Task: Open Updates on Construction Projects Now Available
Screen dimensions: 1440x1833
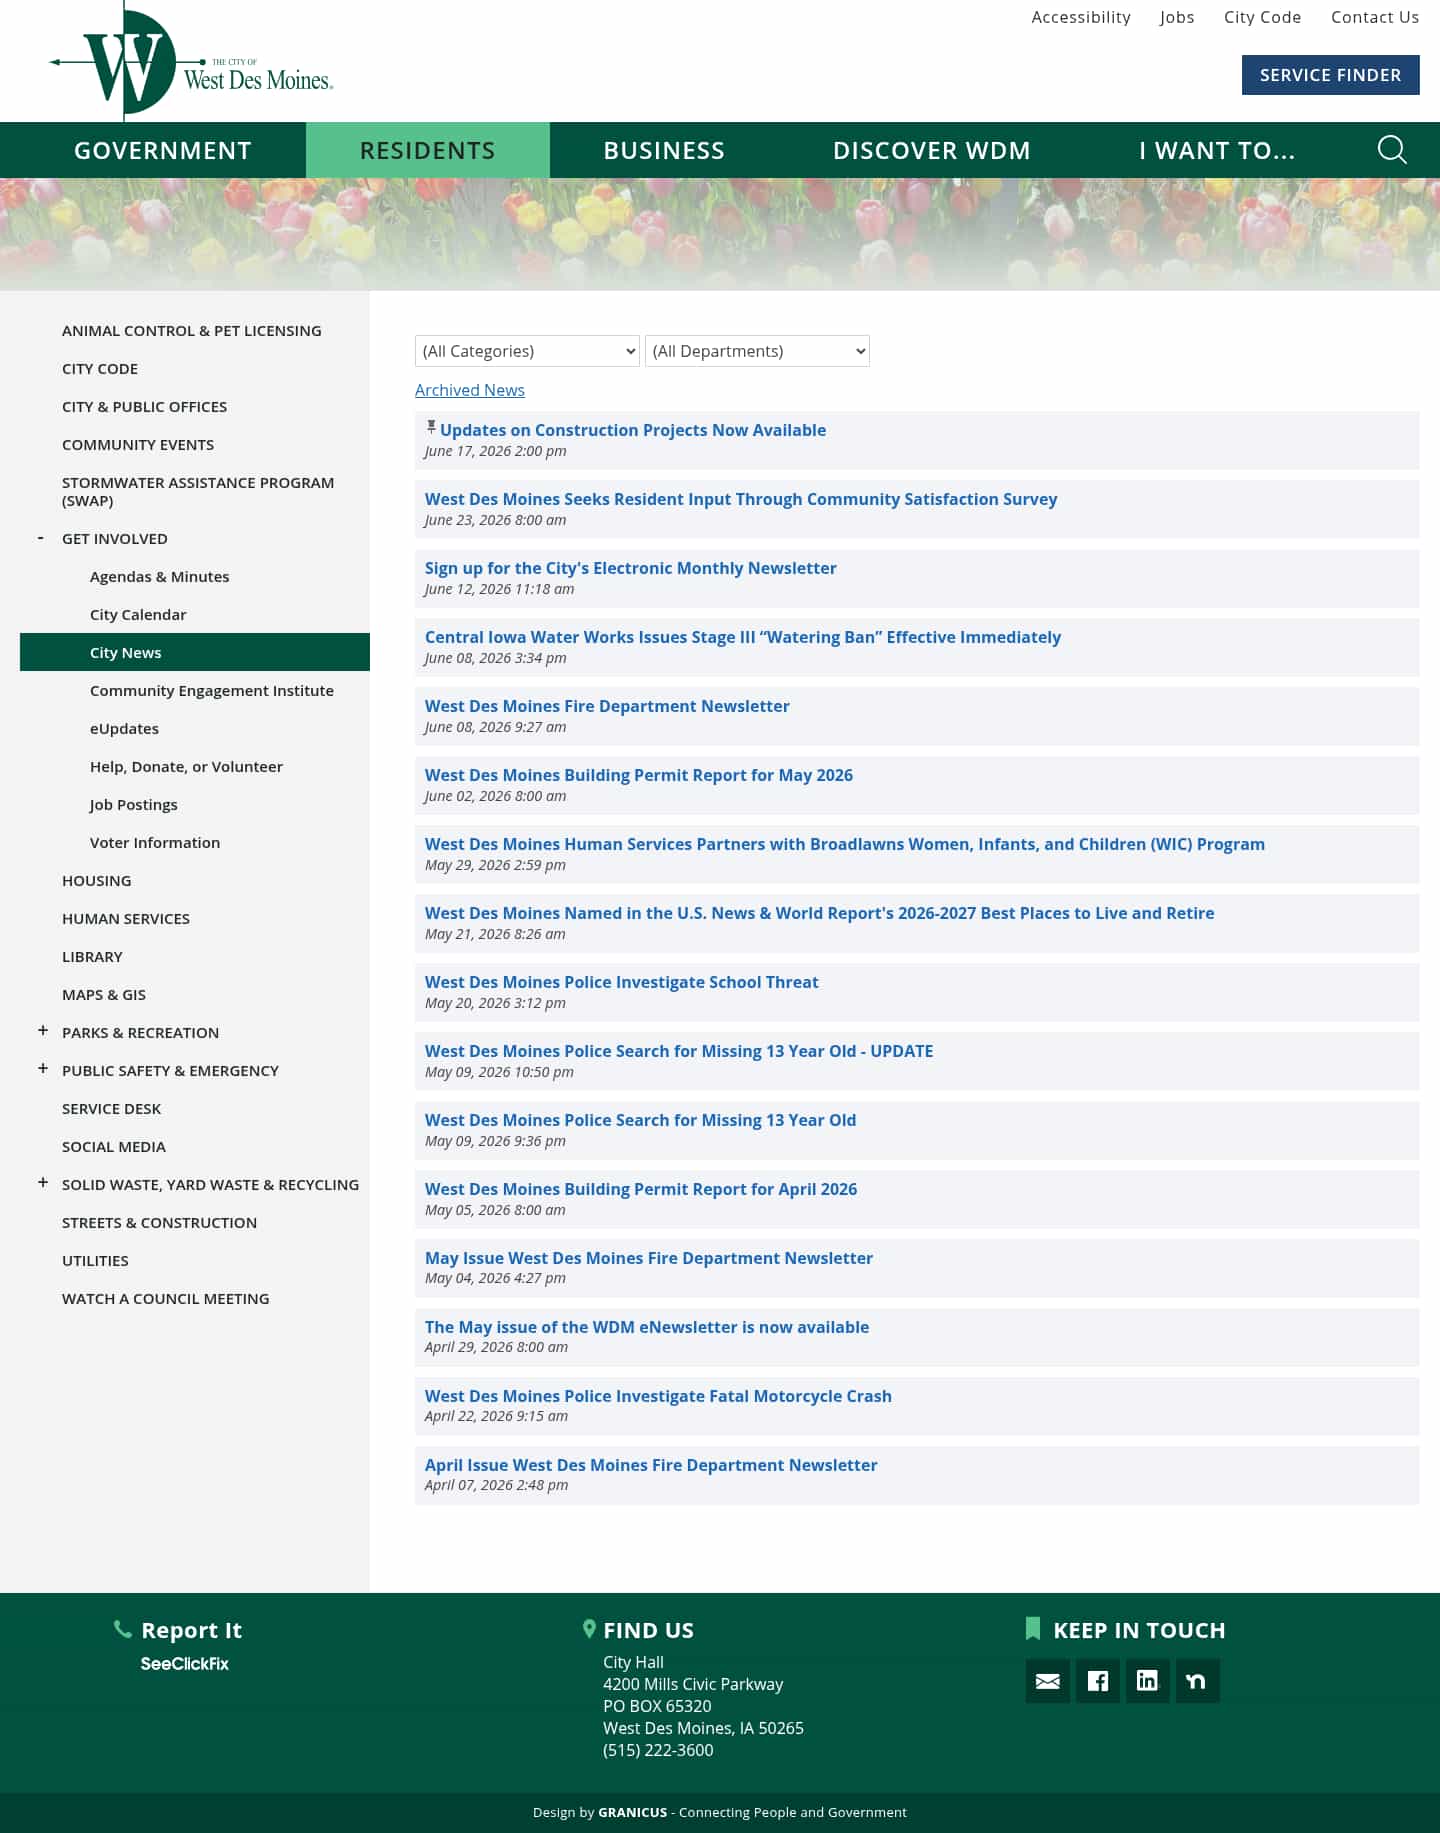Action: (633, 430)
